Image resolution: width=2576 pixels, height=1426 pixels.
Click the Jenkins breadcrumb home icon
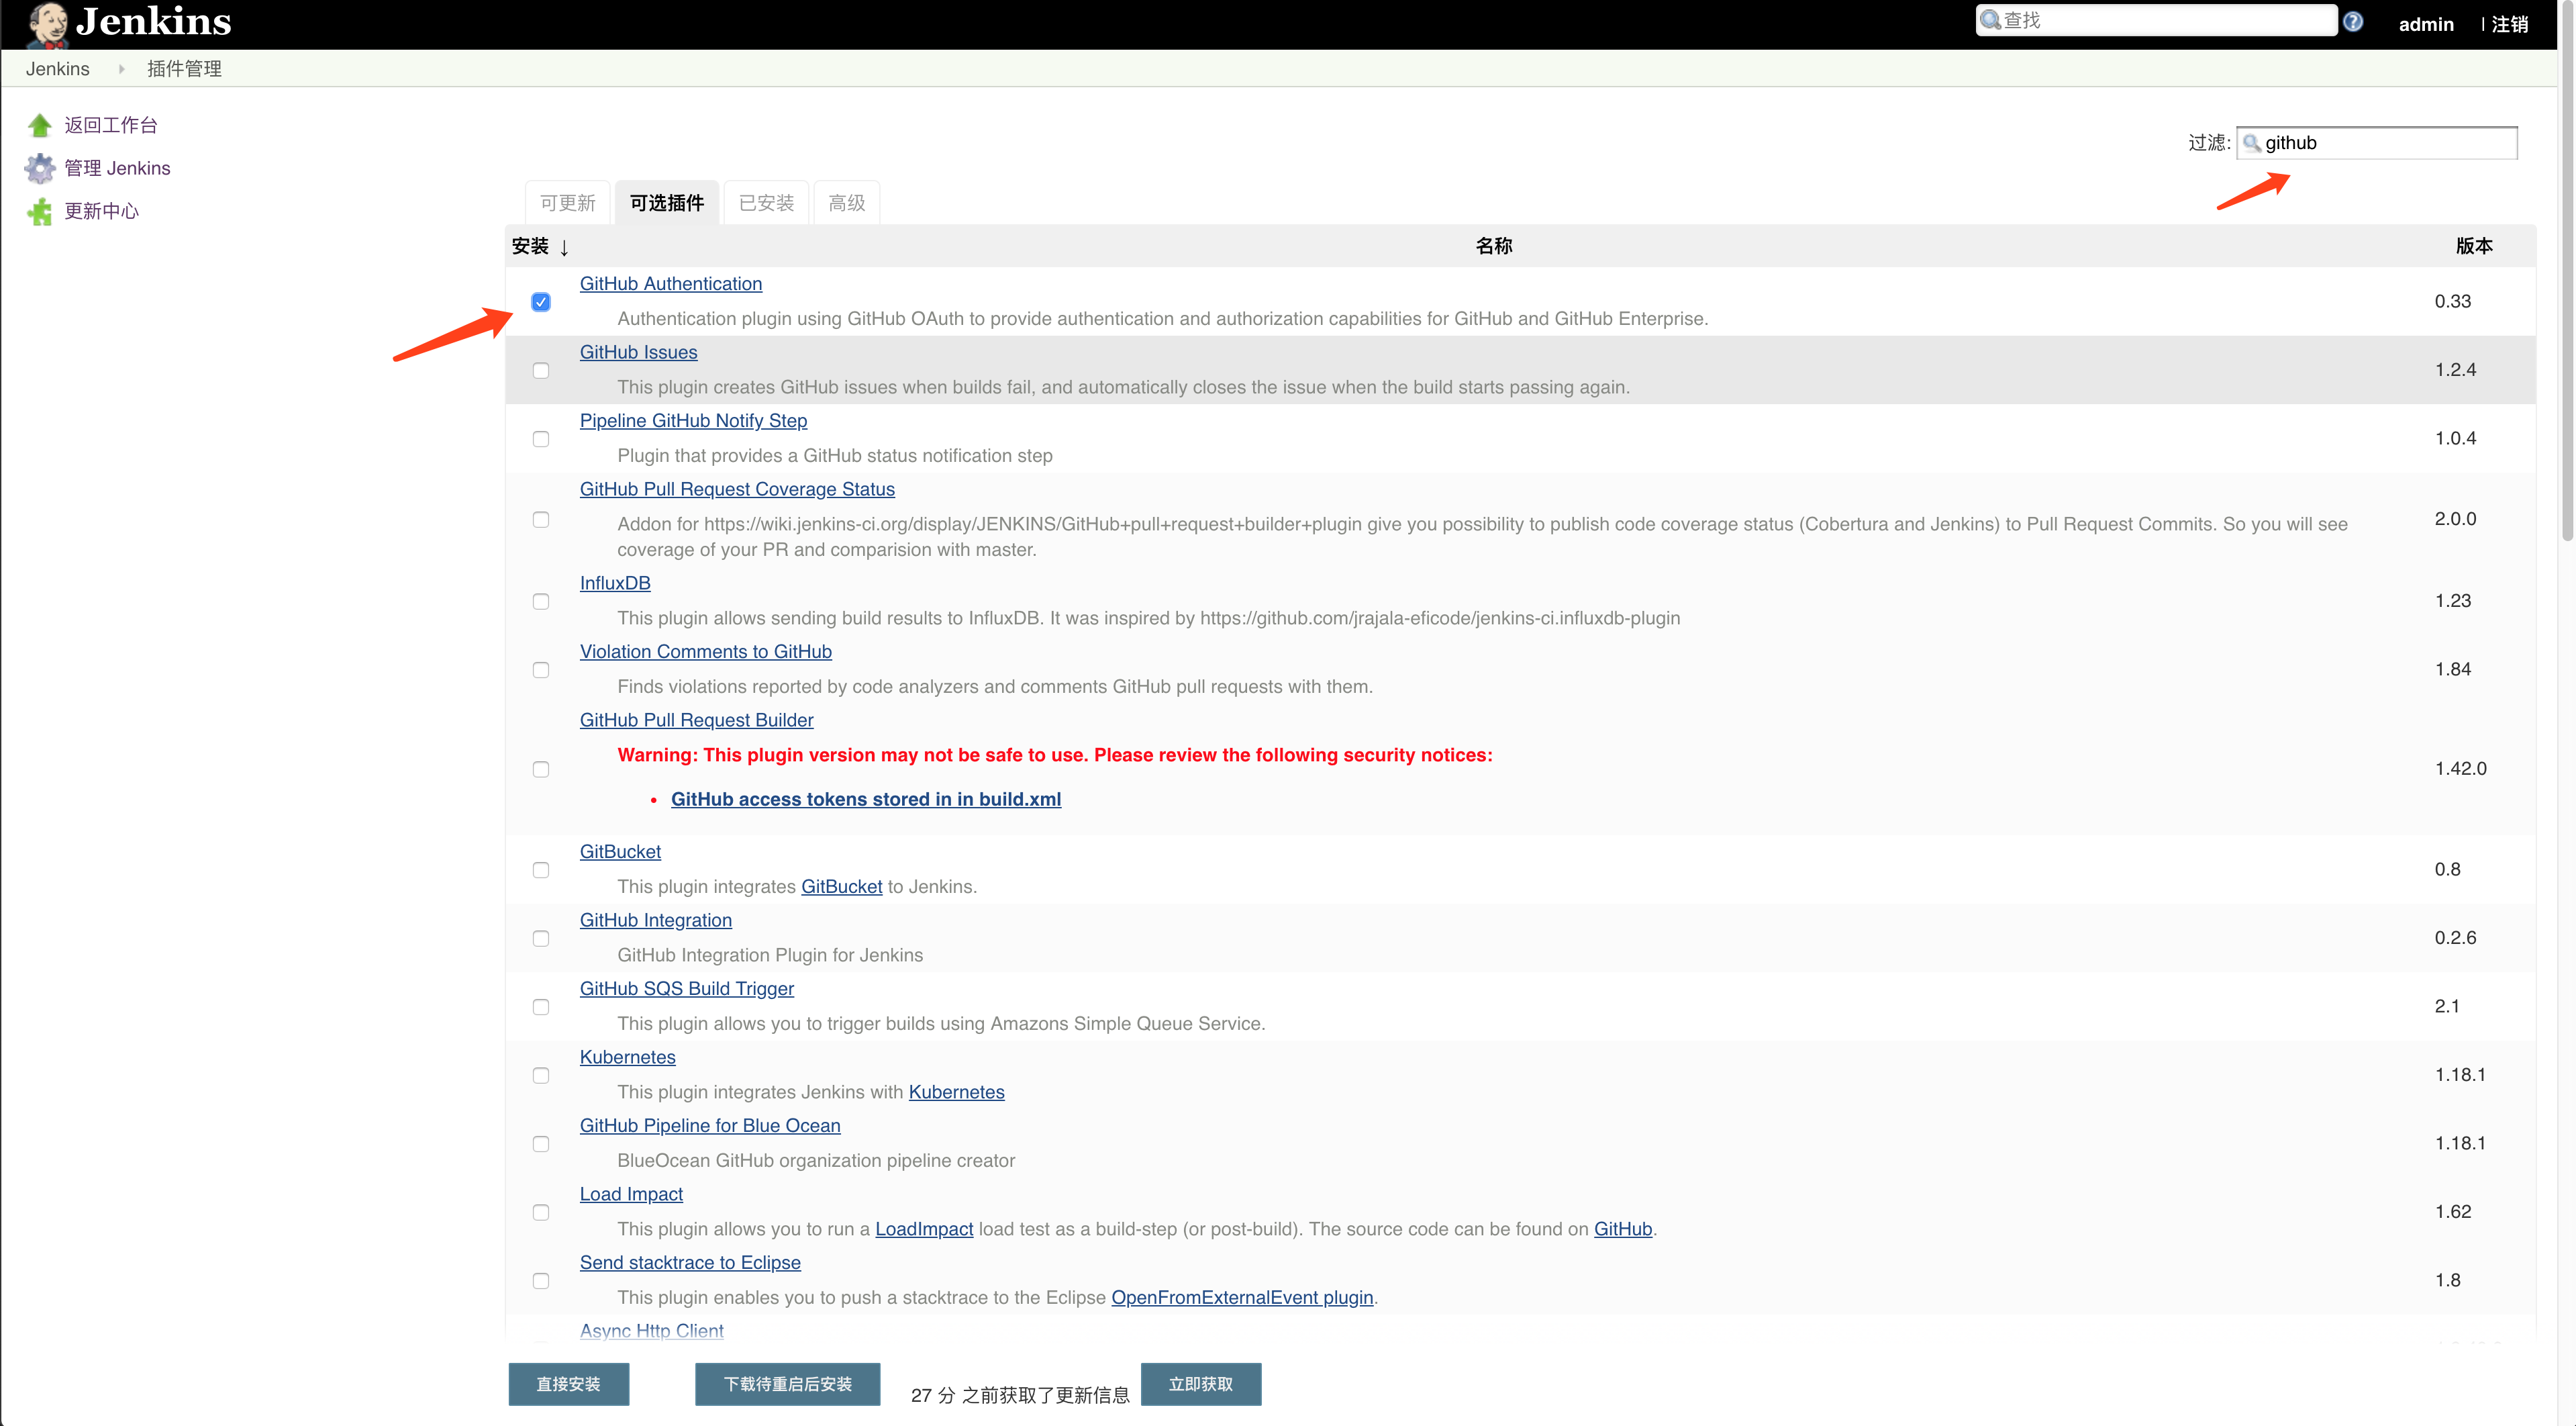(x=56, y=68)
